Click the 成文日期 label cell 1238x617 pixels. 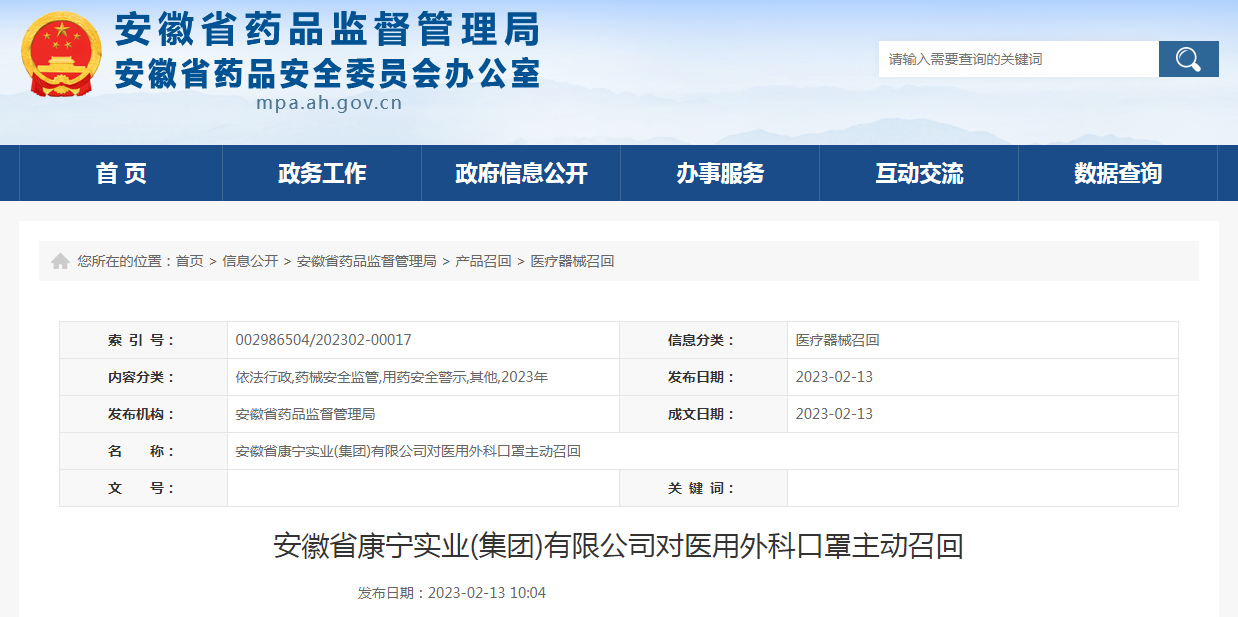(703, 414)
